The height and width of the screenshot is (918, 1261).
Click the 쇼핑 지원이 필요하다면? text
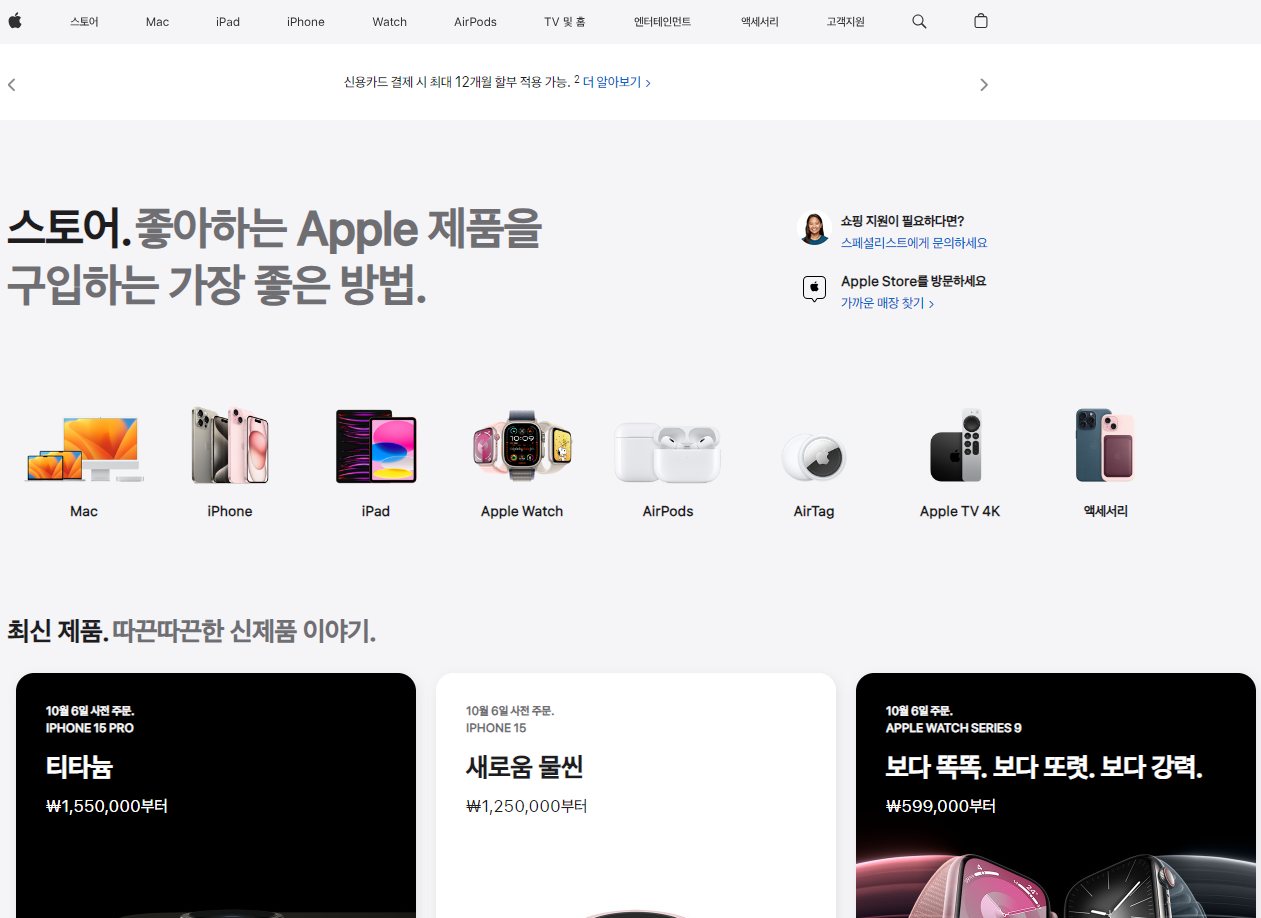click(x=902, y=221)
